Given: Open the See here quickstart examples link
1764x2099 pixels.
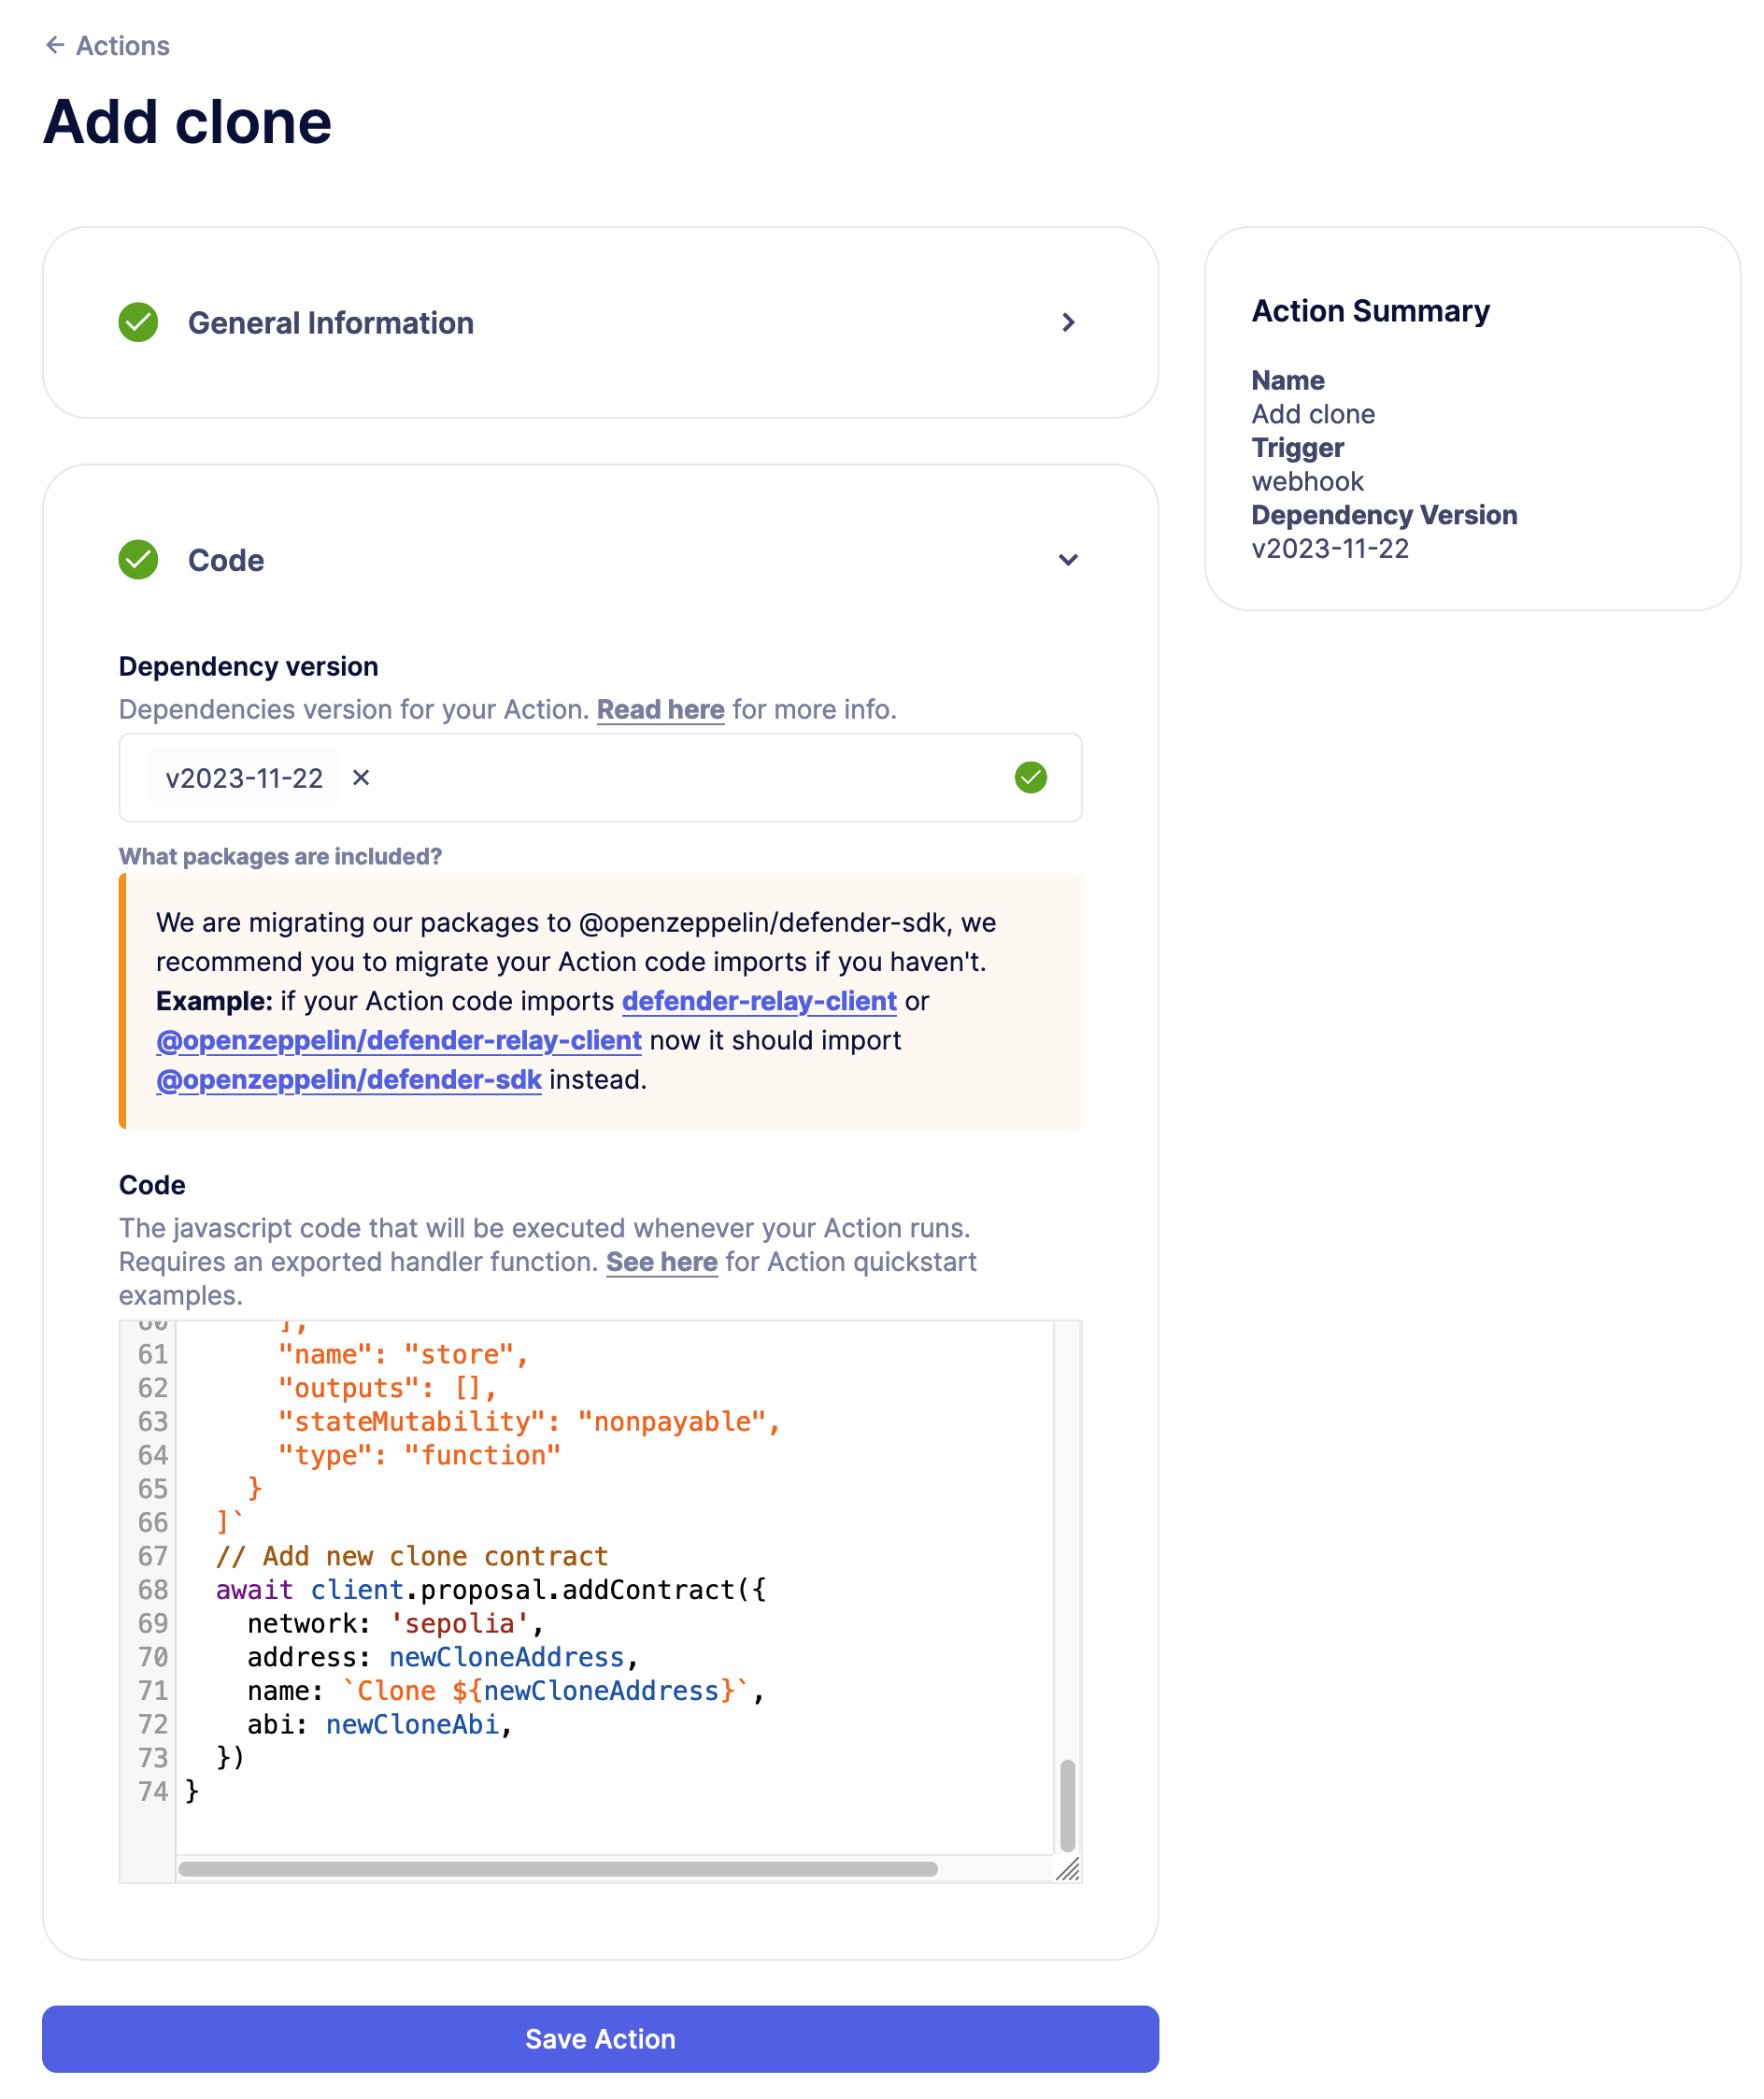Looking at the screenshot, I should coord(661,1261).
